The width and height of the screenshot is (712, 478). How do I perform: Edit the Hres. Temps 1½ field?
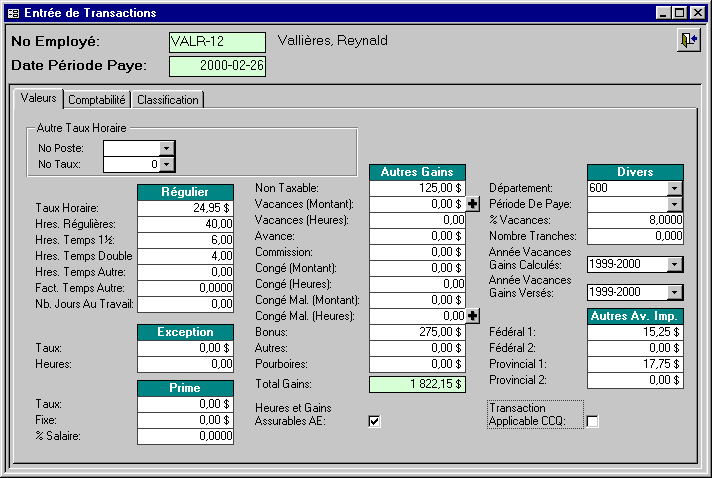185,240
